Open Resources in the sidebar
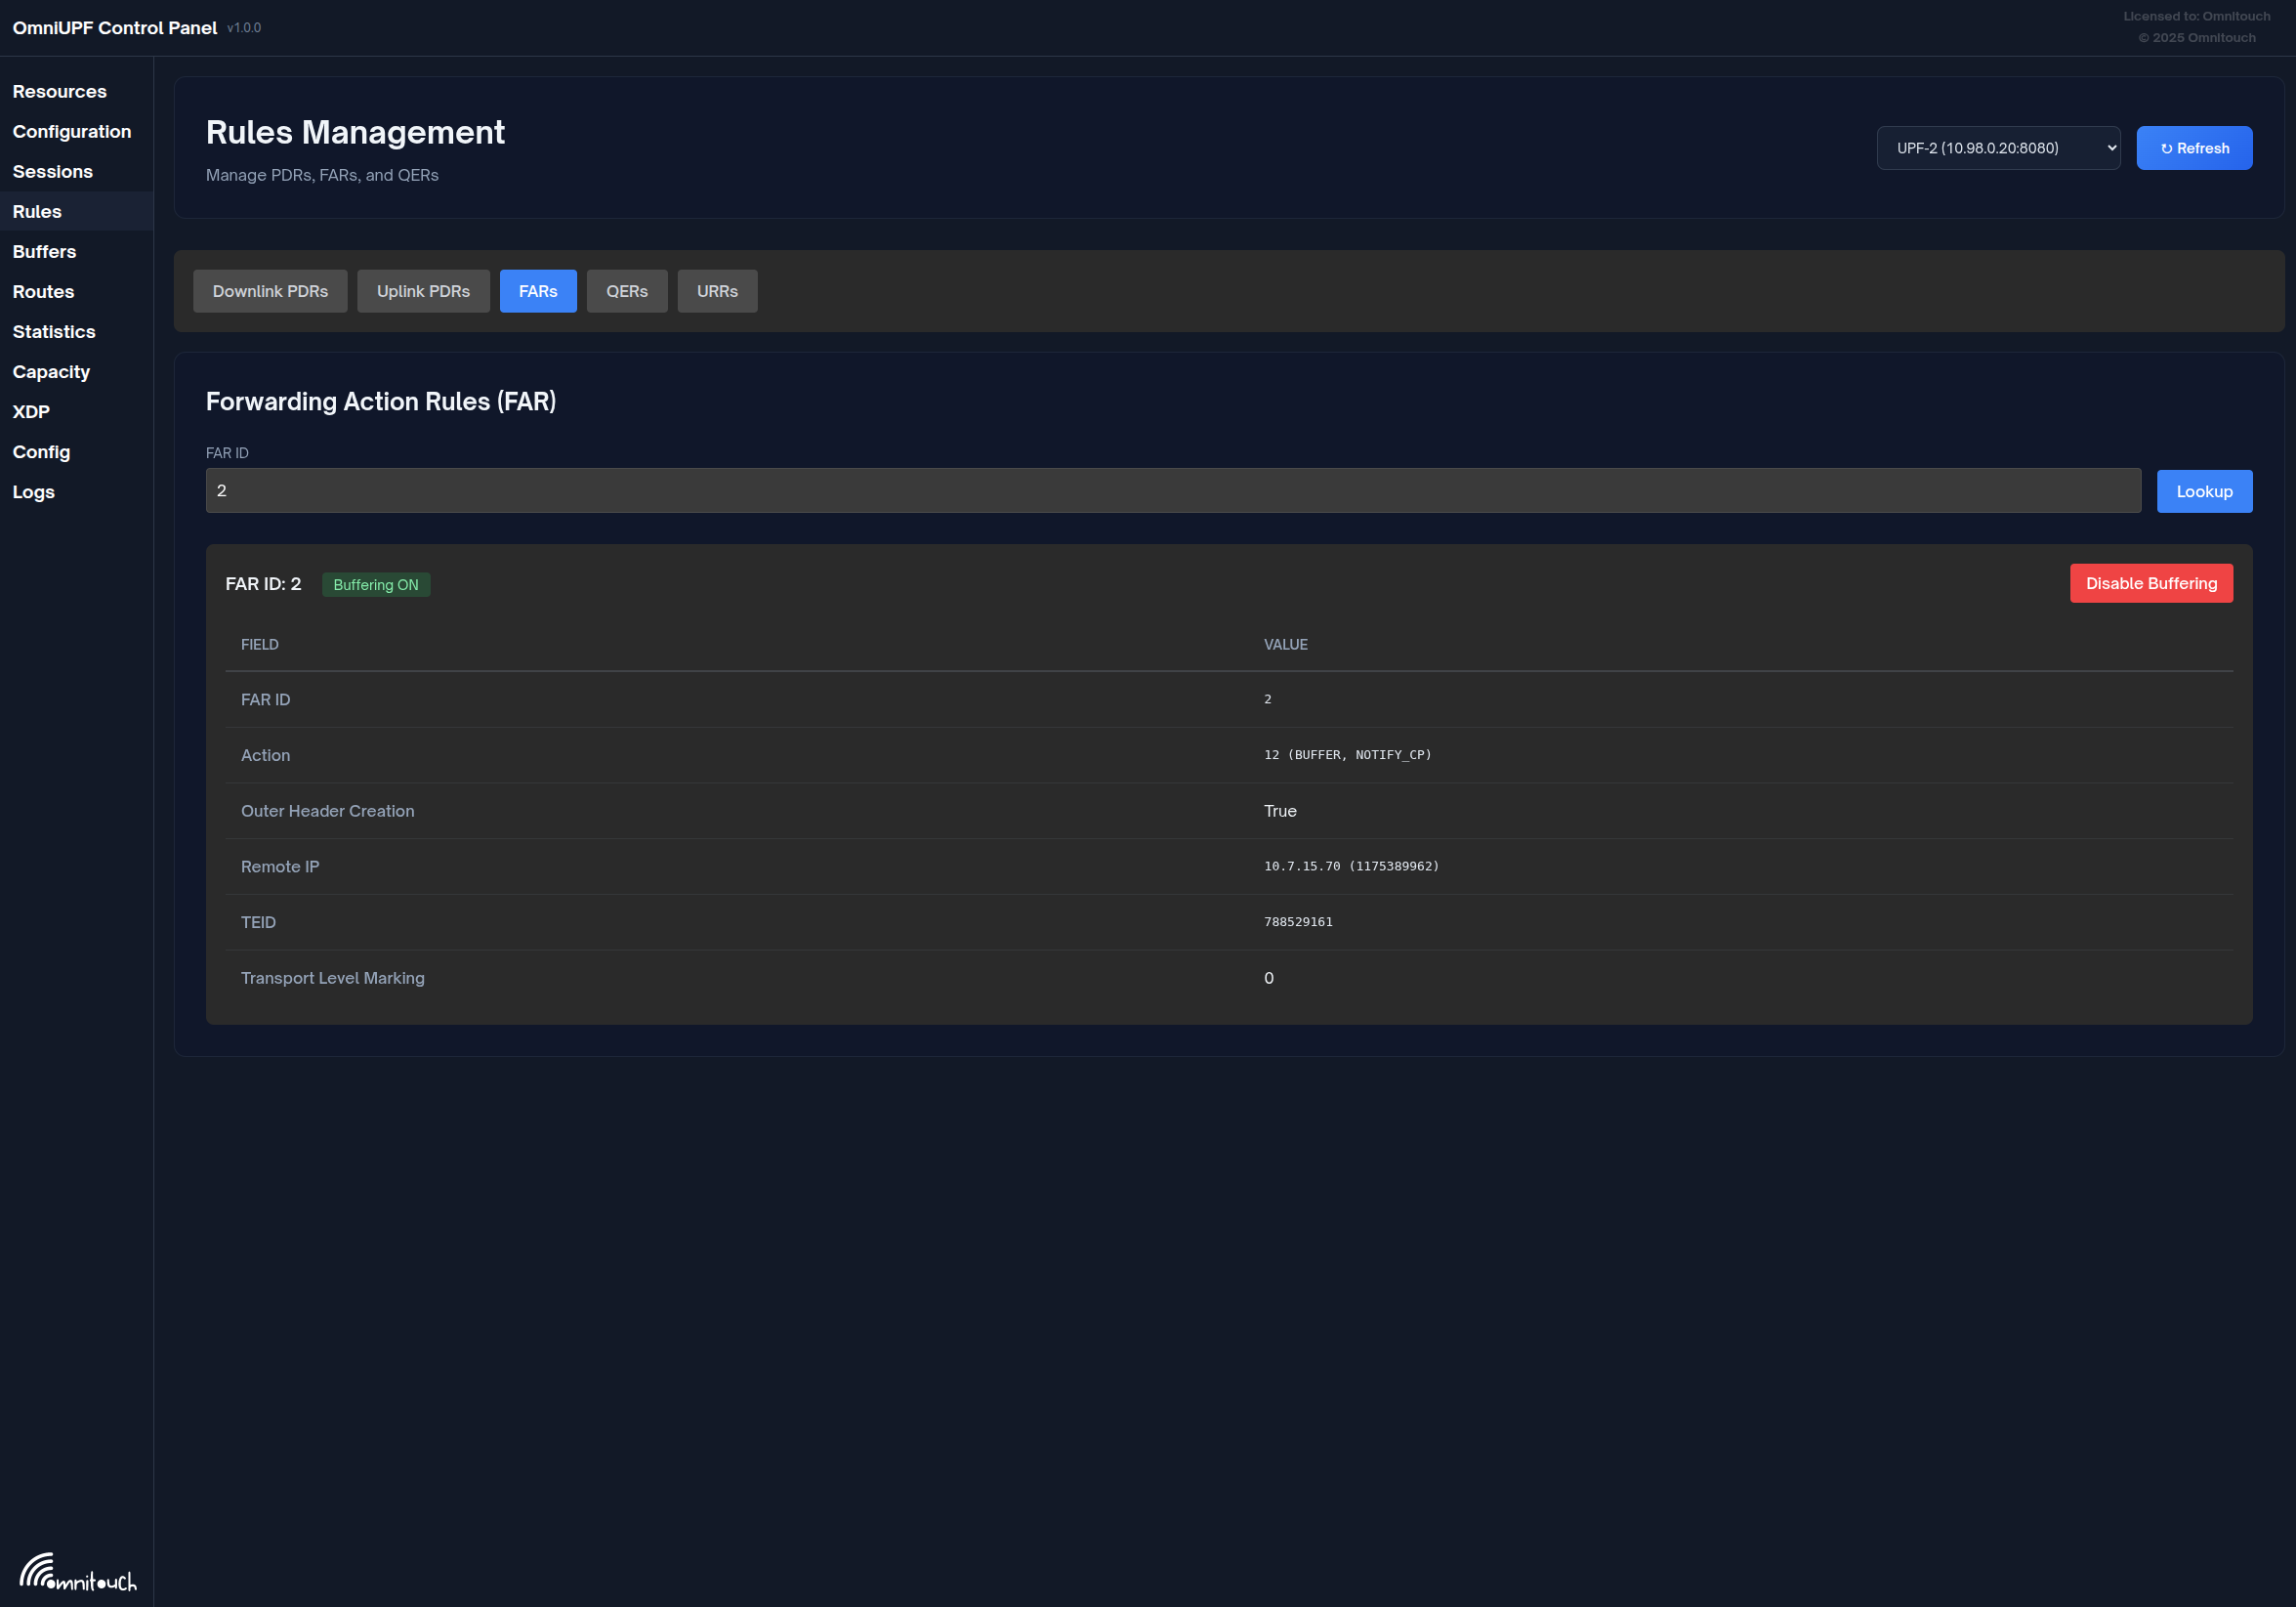This screenshot has width=2296, height=1607. click(59, 91)
